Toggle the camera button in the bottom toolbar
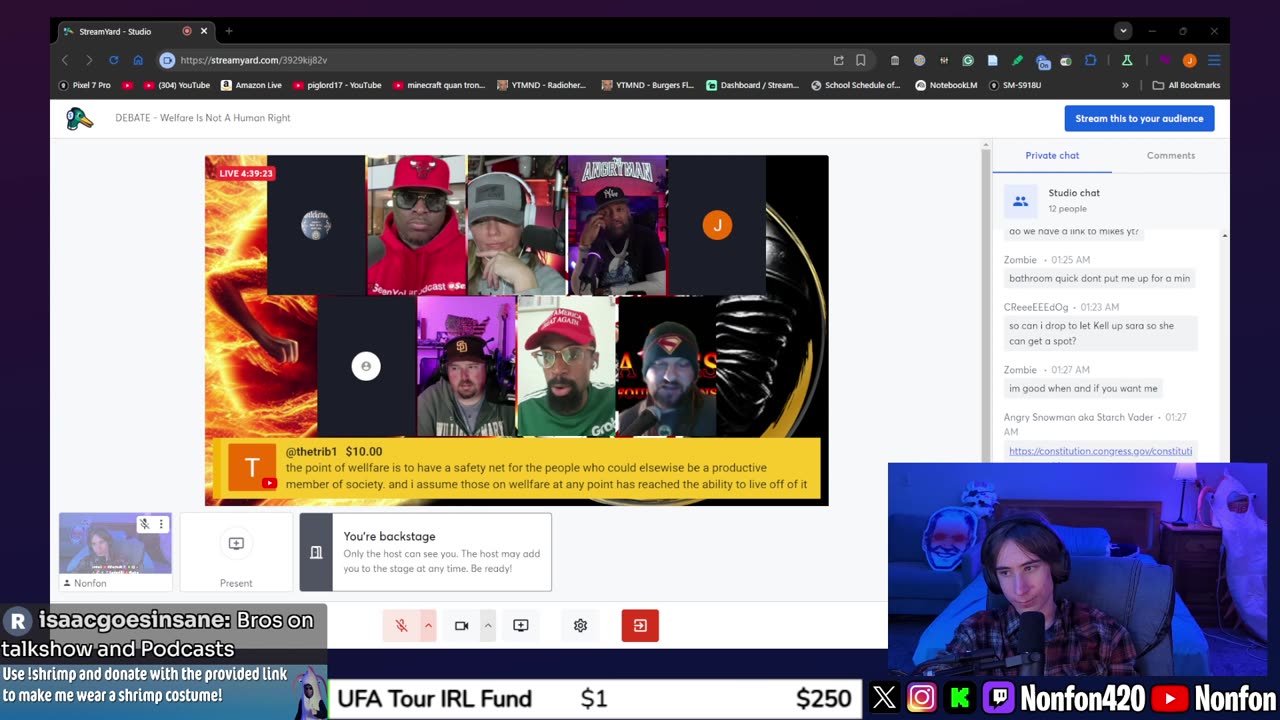This screenshot has width=1280, height=720. pyautogui.click(x=461, y=626)
